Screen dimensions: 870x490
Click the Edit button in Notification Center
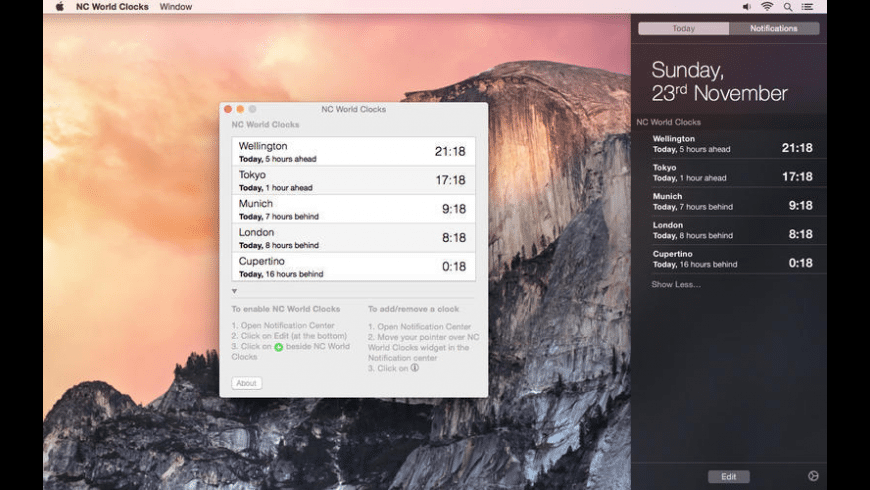coord(729,476)
